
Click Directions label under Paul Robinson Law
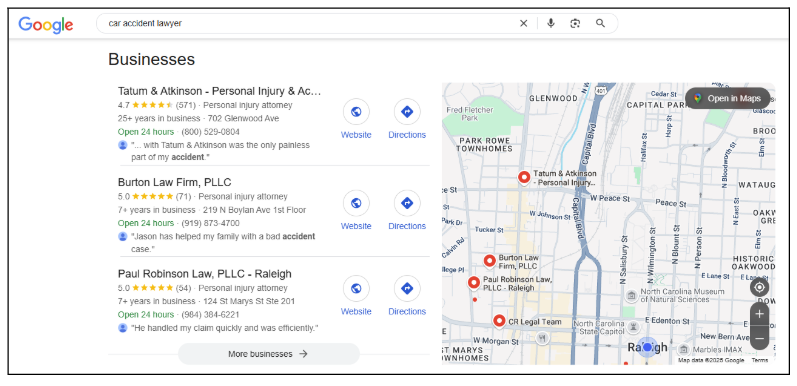coord(407,311)
